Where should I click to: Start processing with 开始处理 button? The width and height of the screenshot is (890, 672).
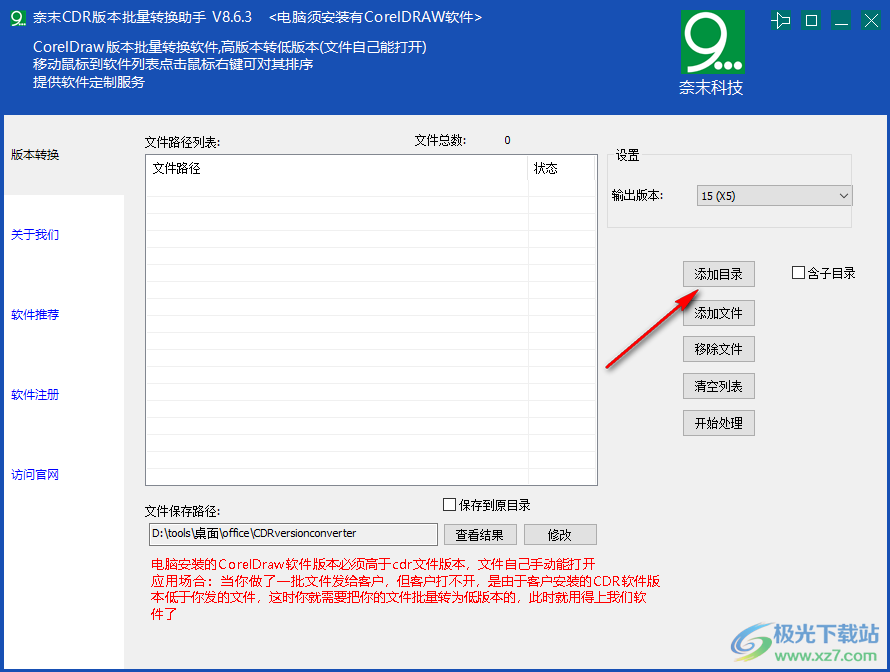(718, 422)
